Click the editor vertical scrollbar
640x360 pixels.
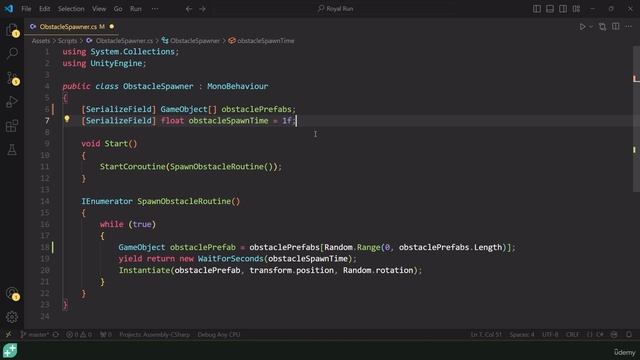coord(636,118)
